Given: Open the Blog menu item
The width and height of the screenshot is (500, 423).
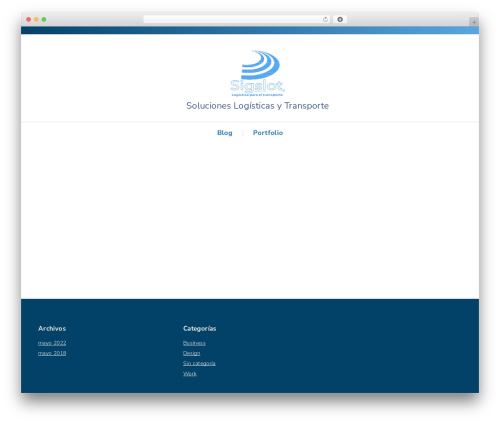Looking at the screenshot, I should tap(225, 133).
